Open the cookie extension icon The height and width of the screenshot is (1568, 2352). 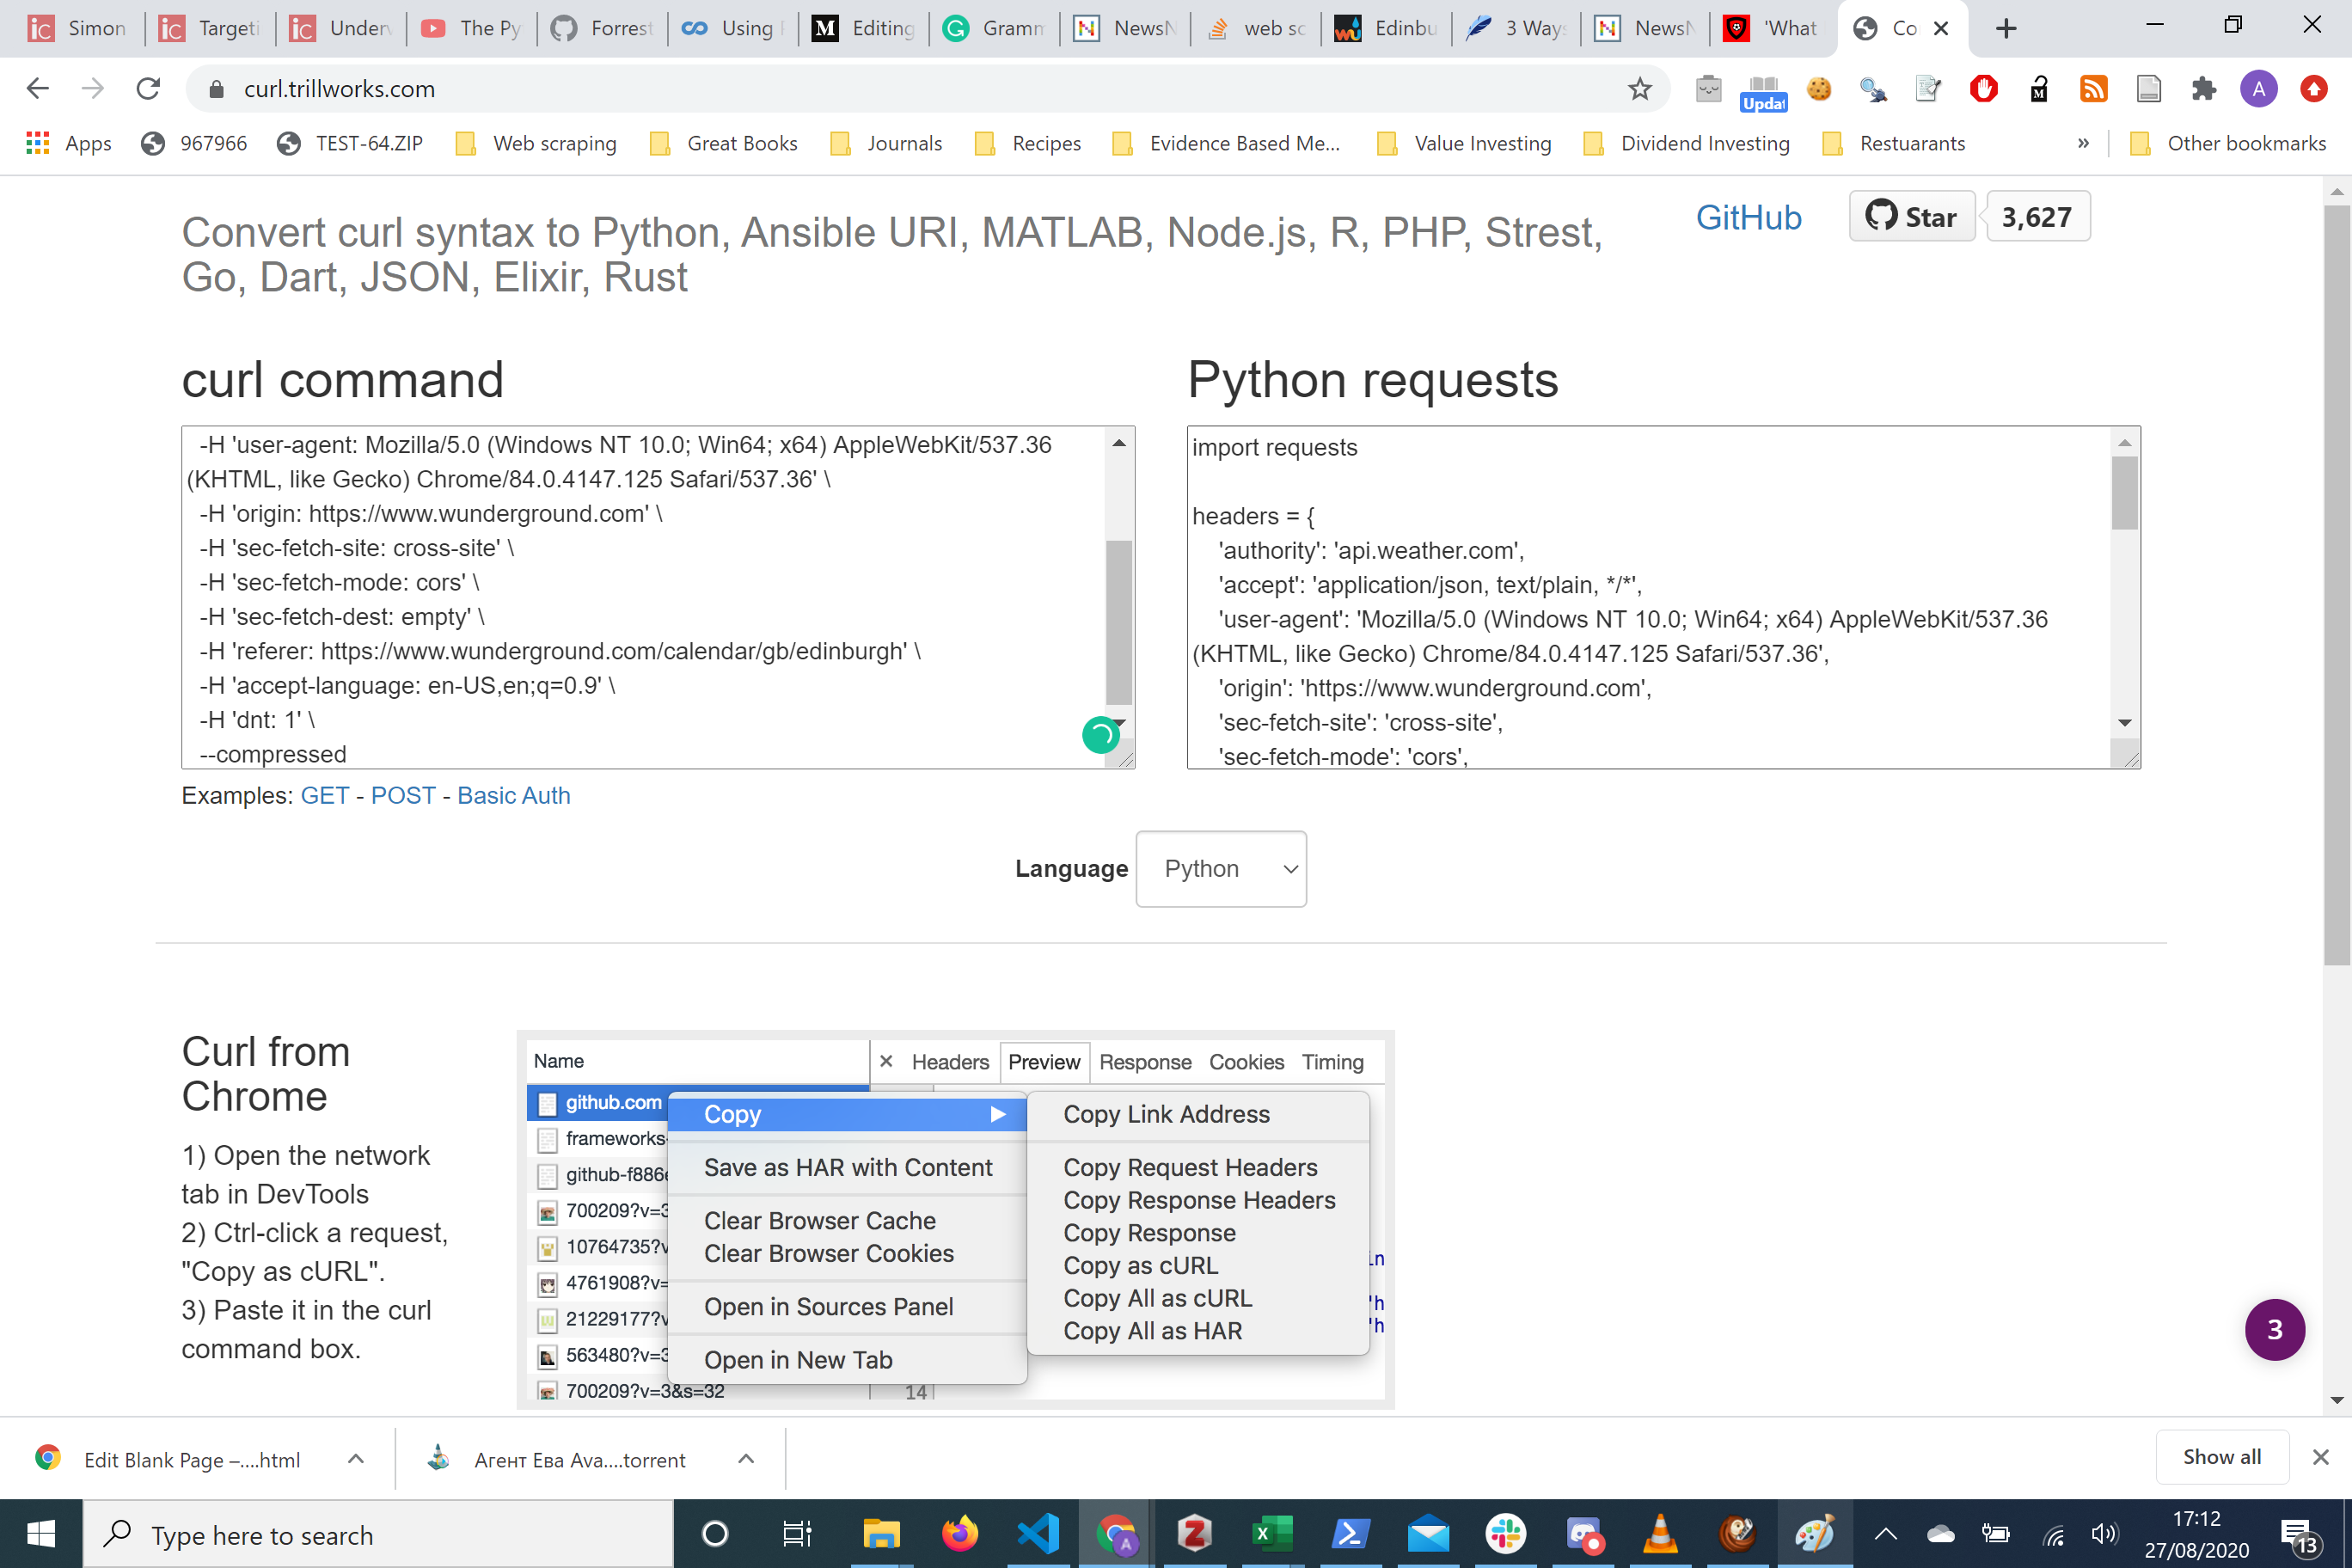coord(1819,89)
